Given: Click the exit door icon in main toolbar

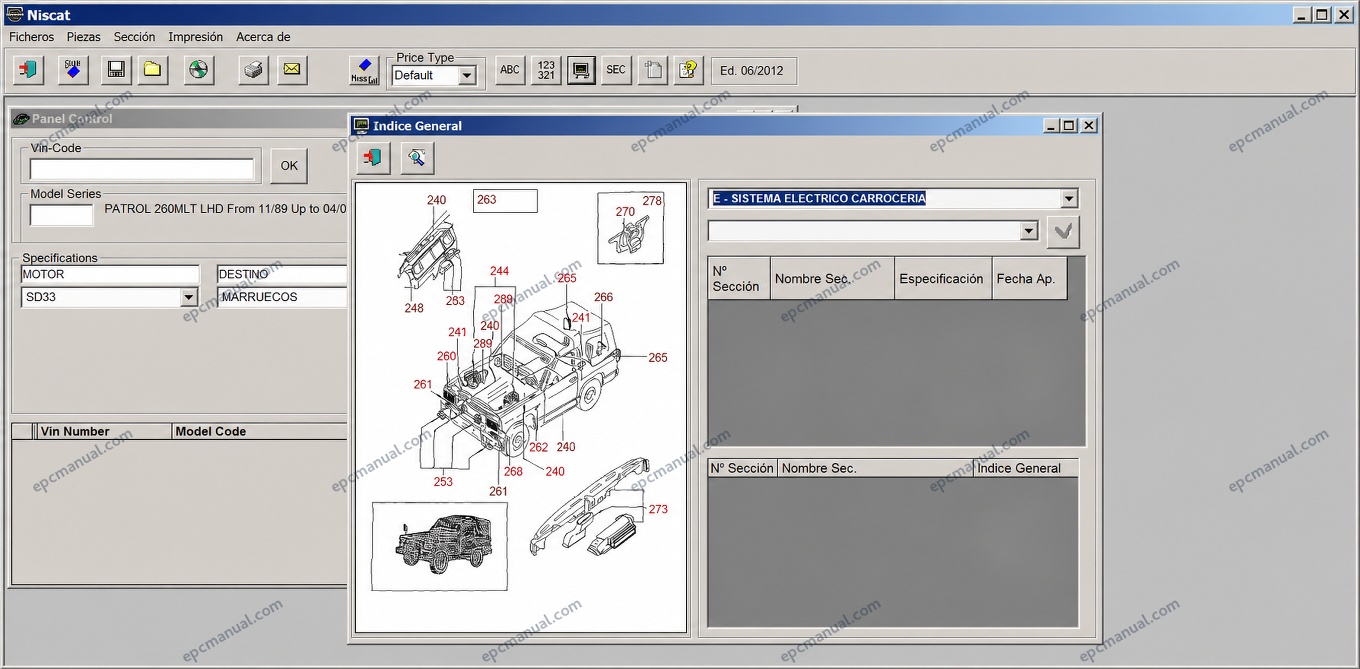Looking at the screenshot, I should click(x=29, y=70).
